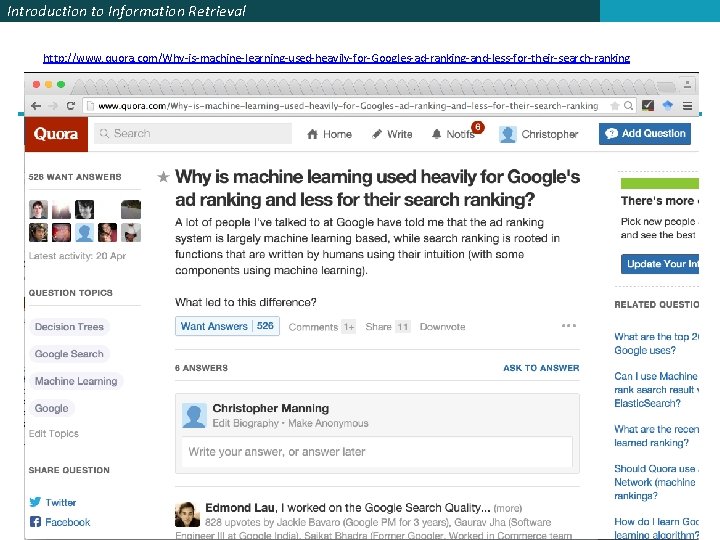Click the Quora logo
This screenshot has height=540, width=720.
56,134
